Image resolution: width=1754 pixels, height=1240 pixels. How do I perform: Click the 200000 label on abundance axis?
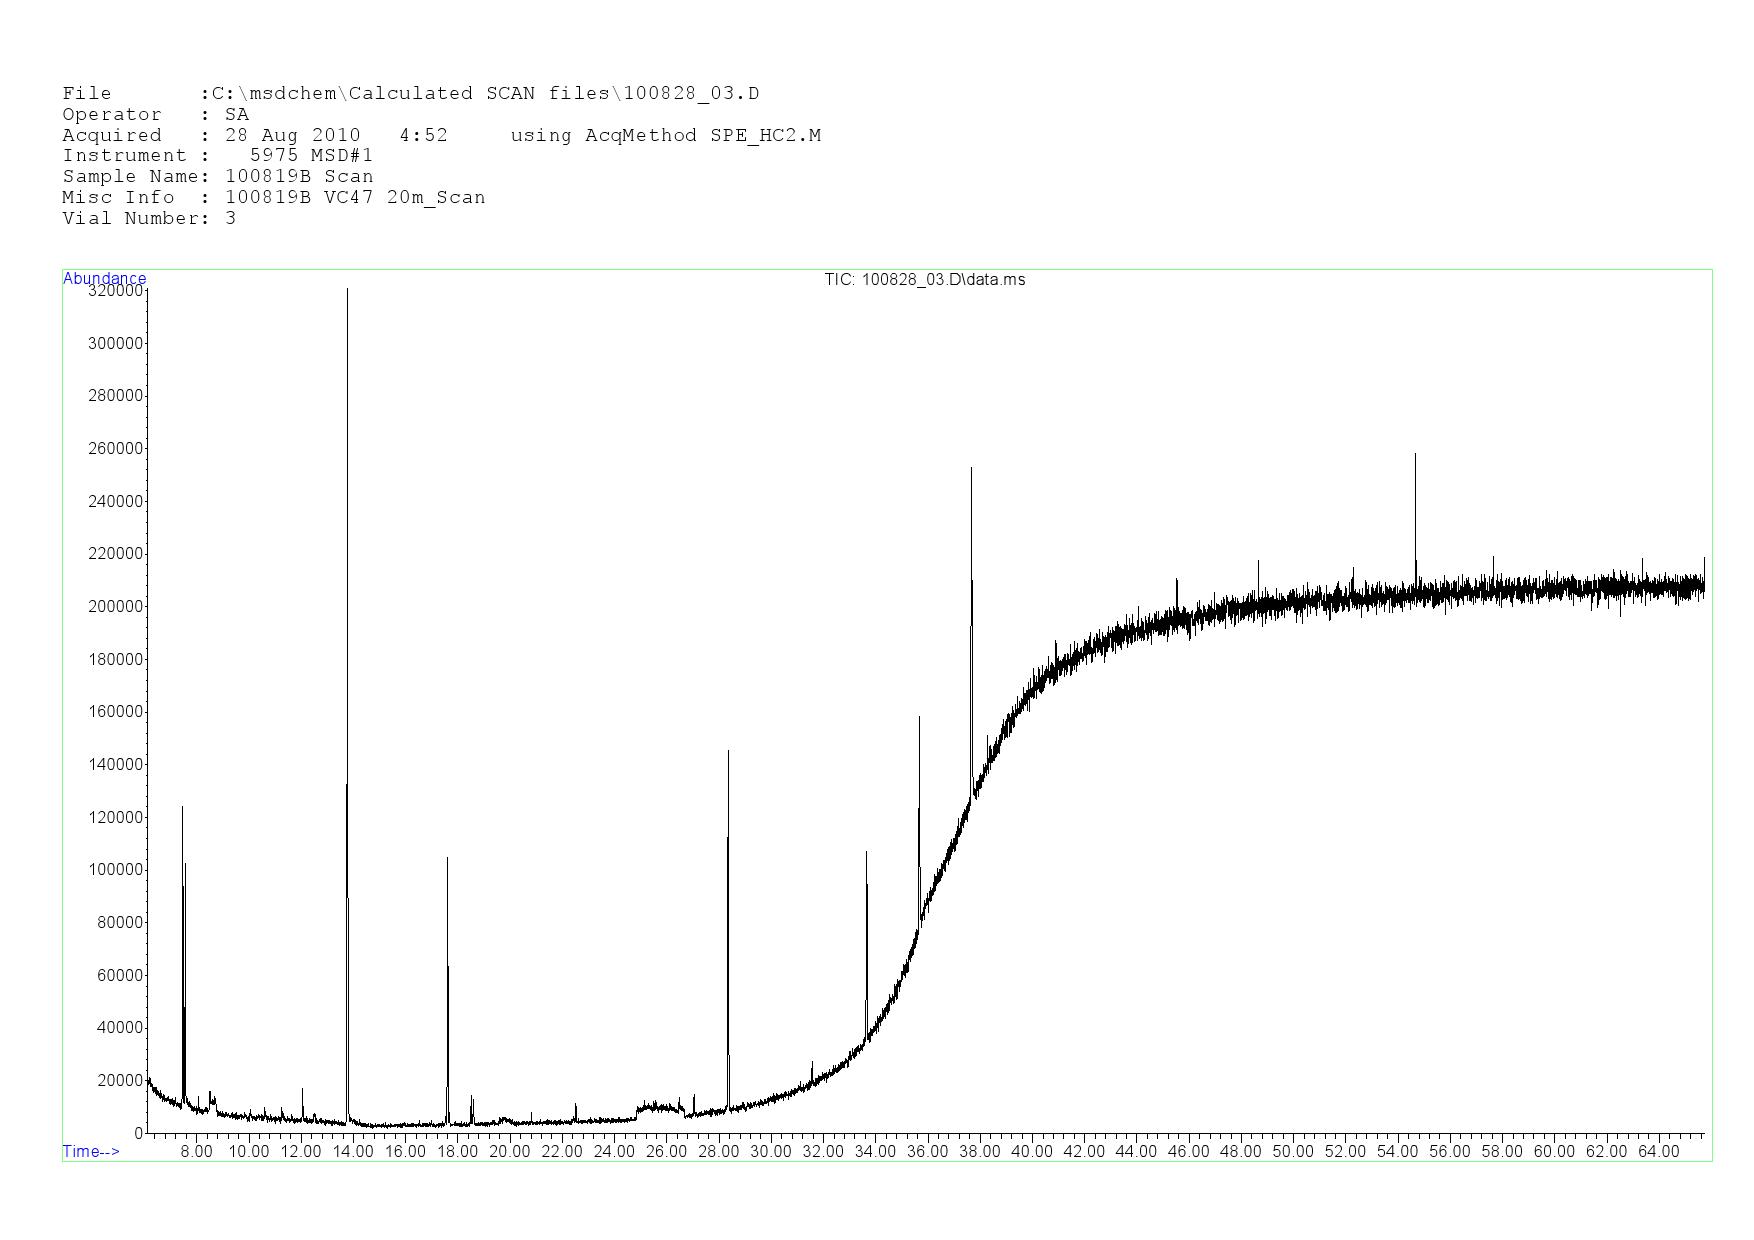point(116,606)
